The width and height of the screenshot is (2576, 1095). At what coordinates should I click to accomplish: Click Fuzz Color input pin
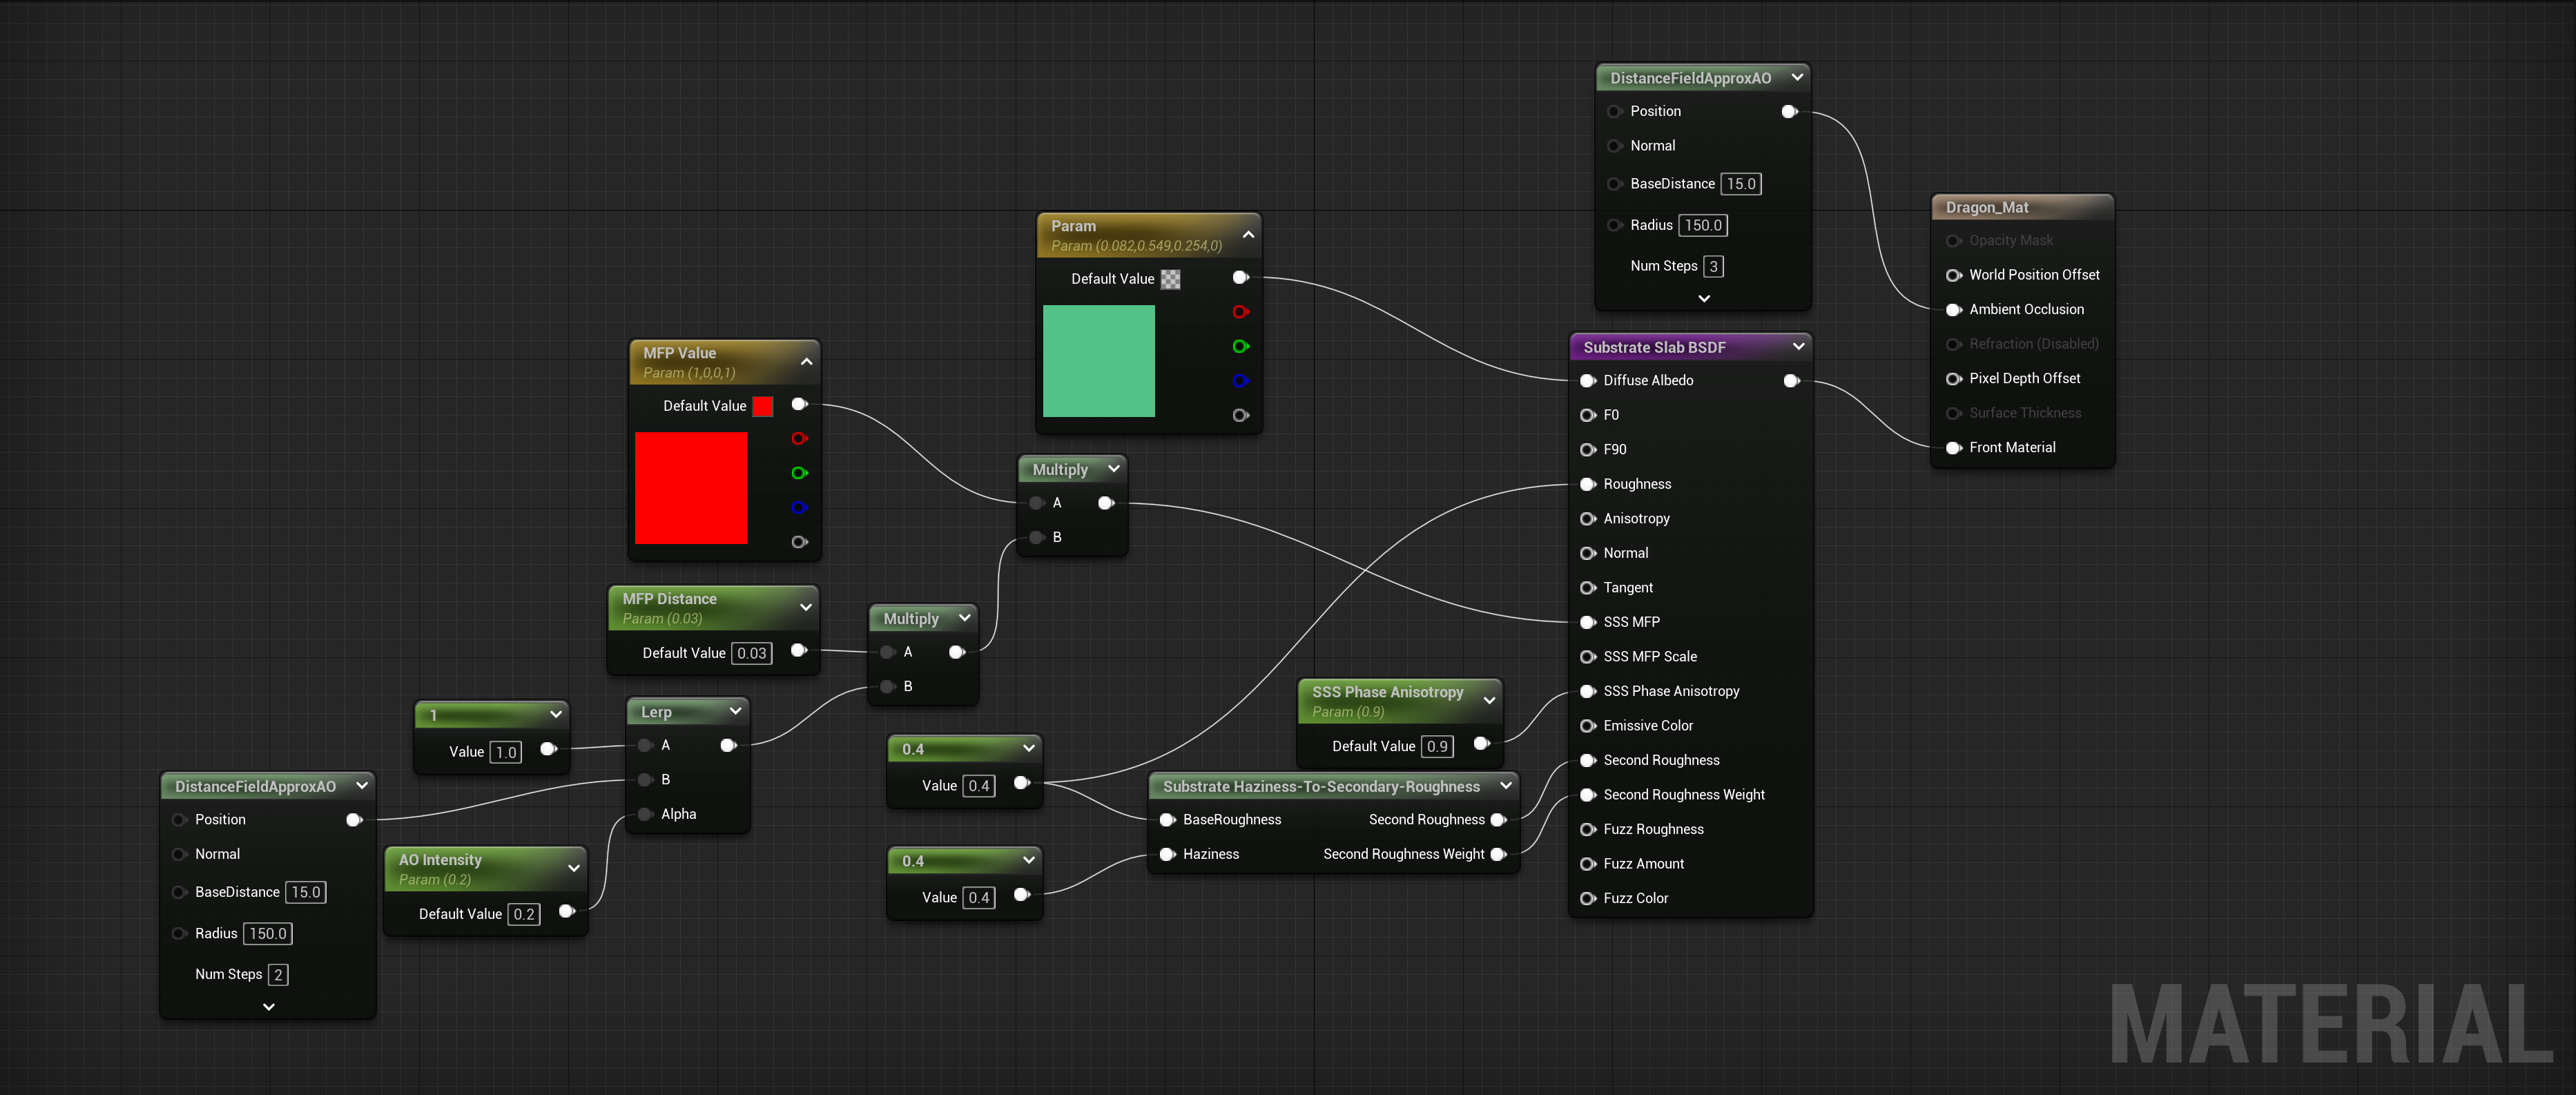click(1587, 899)
